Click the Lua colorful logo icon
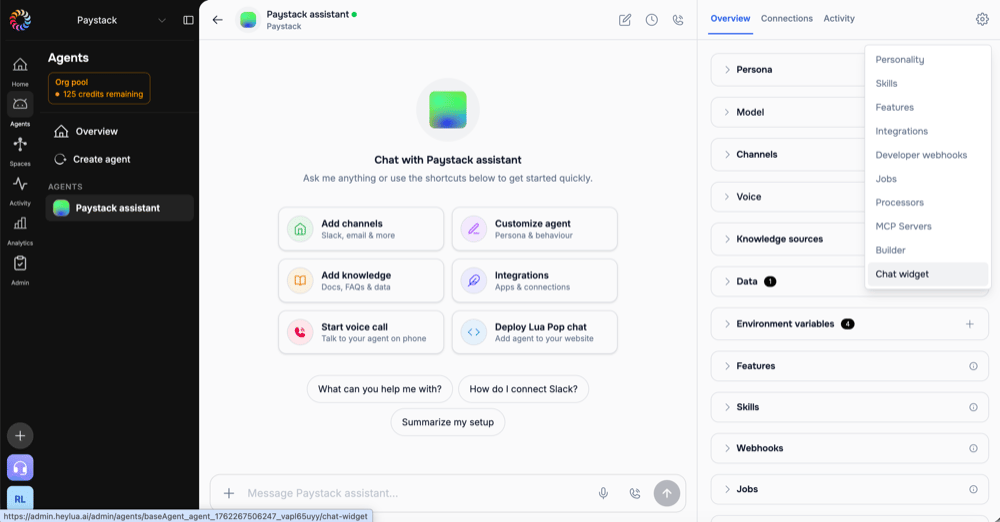1000x522 pixels. [20, 20]
